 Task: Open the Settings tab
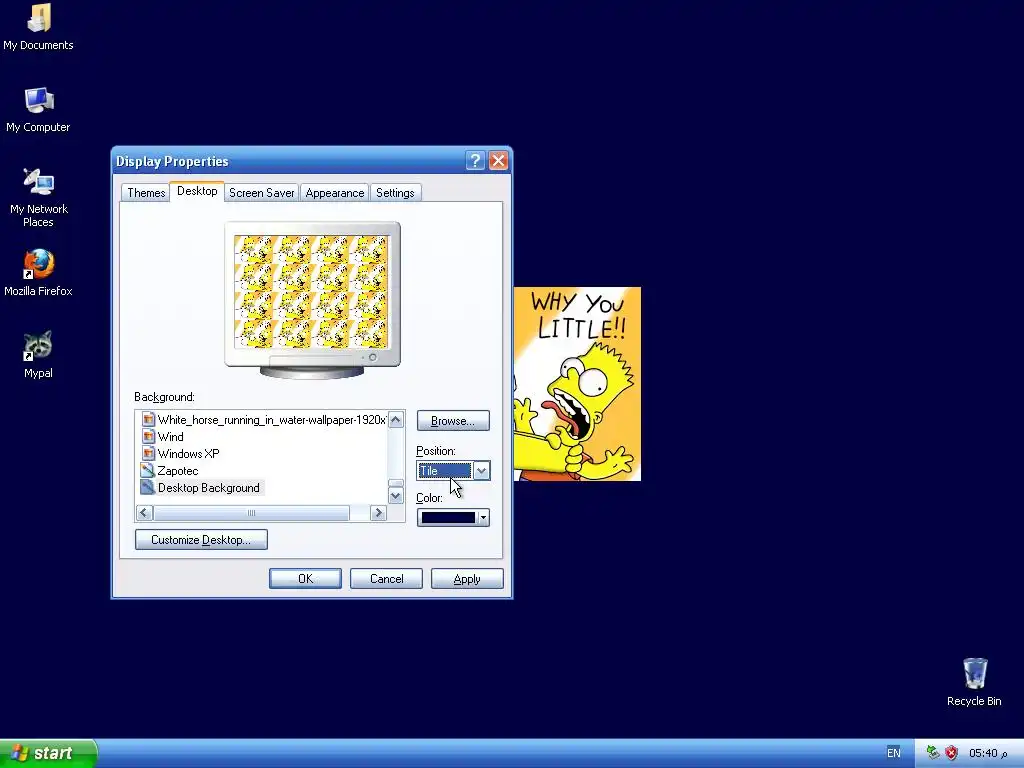[x=395, y=193]
